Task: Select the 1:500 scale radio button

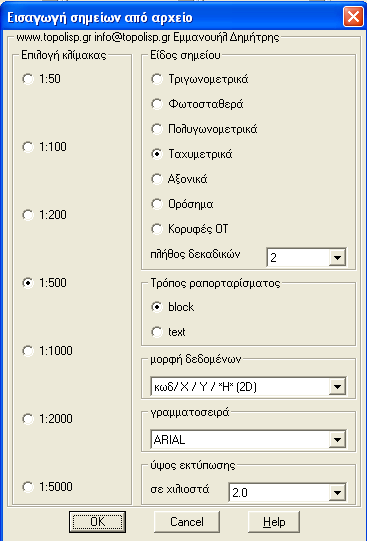Action: [28, 283]
